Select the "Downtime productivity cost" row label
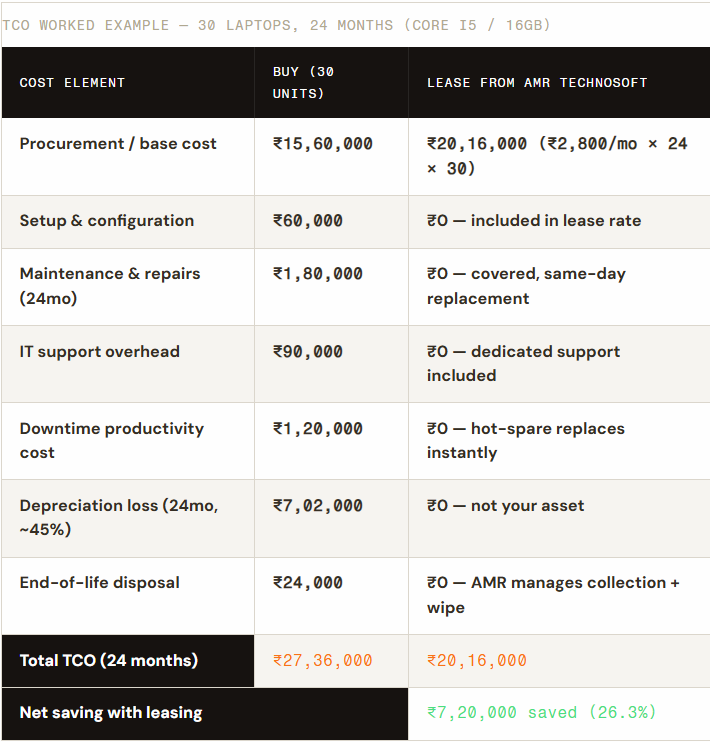Screen dimensions: 710x742 coord(112,440)
